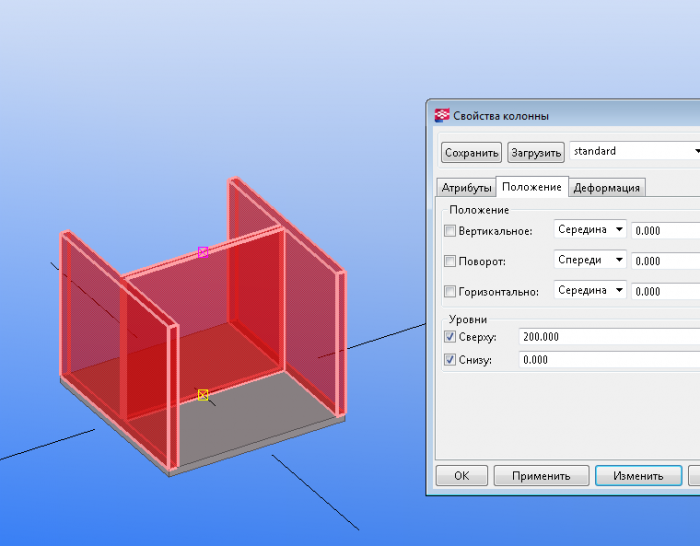This screenshot has width=700, height=546.
Task: Switch to the Деформация tab
Action: point(606,188)
